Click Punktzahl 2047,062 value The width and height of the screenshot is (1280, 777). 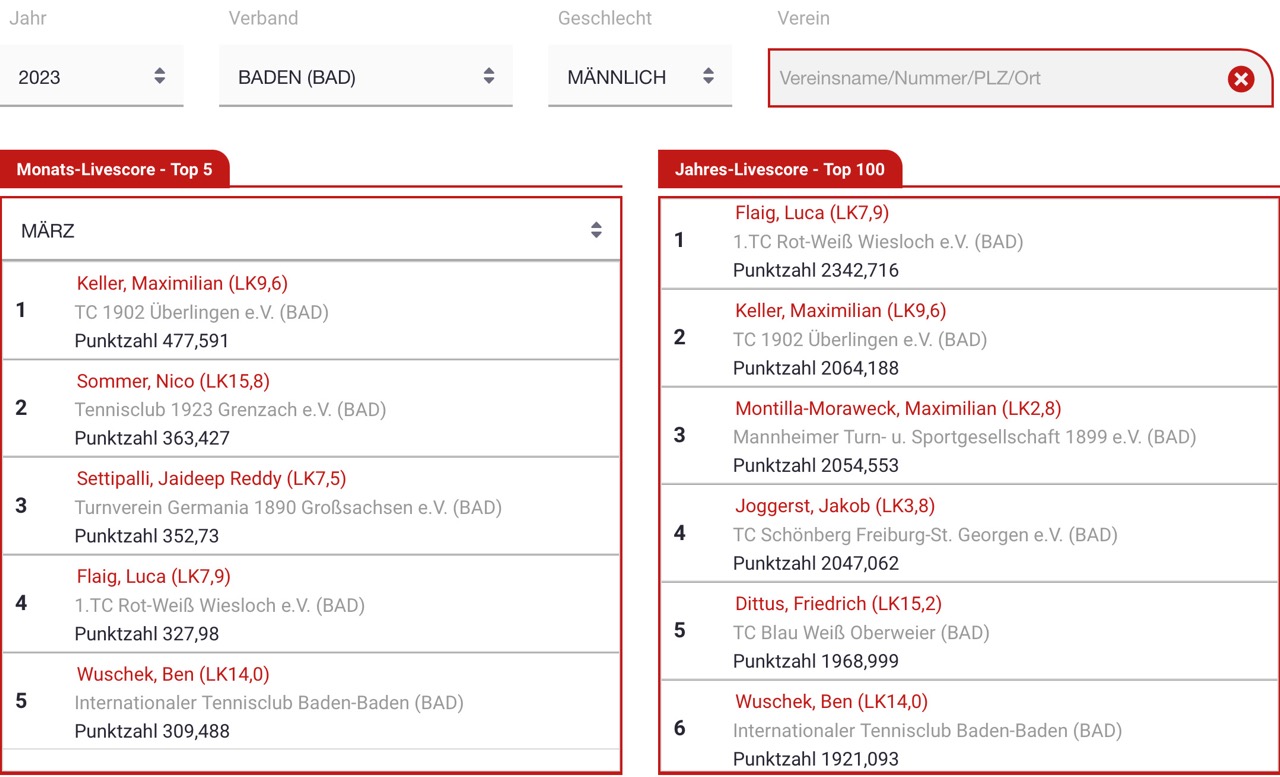816,563
